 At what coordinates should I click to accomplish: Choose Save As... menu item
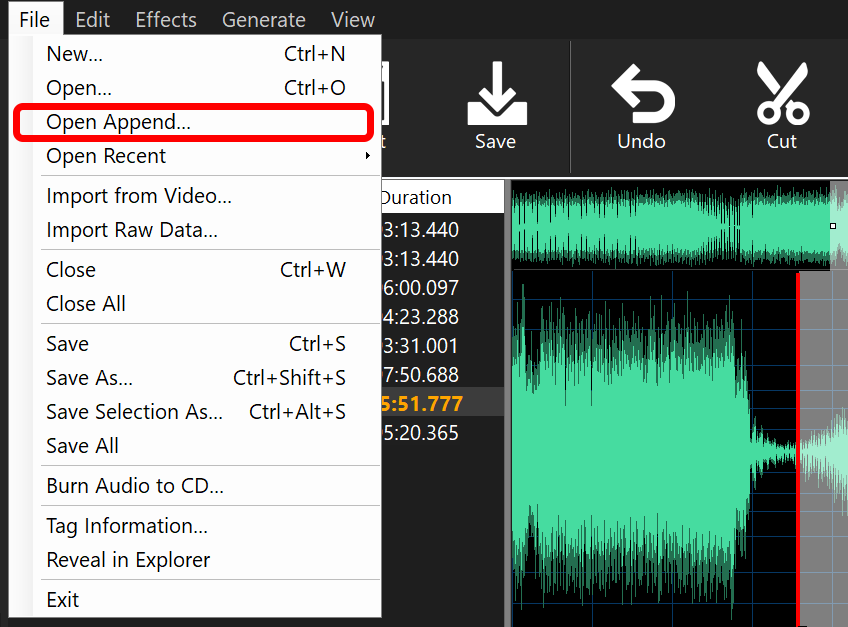197,378
